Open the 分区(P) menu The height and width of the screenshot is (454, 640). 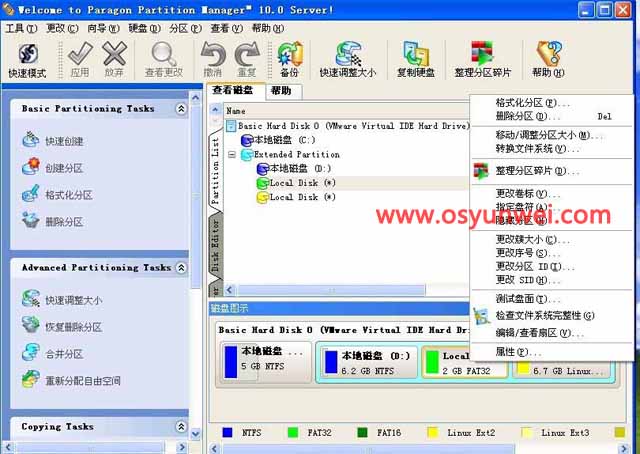coord(186,28)
